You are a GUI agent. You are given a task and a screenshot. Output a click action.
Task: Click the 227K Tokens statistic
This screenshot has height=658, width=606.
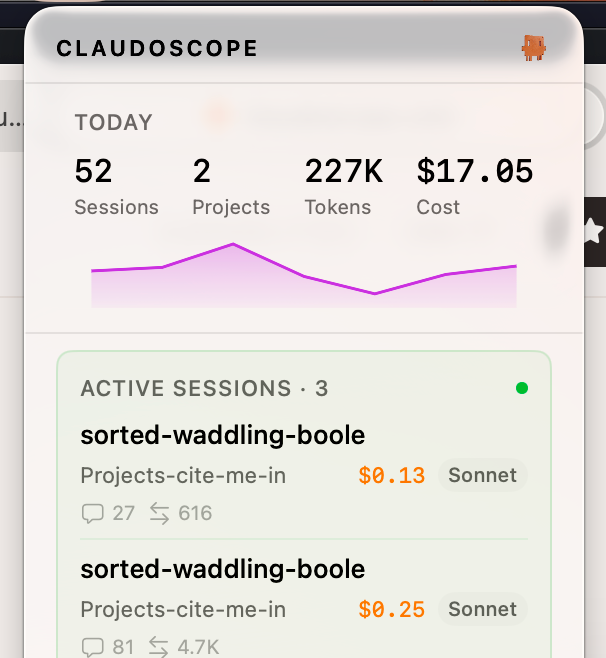[343, 186]
